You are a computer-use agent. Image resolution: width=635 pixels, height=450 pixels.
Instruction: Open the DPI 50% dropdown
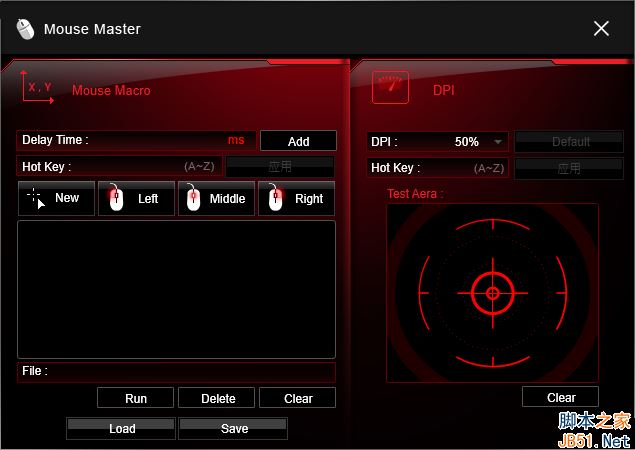437,142
